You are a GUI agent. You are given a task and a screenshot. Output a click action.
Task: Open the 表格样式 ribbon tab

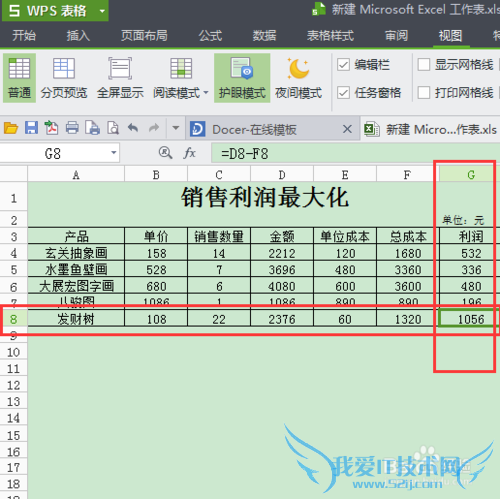point(330,35)
